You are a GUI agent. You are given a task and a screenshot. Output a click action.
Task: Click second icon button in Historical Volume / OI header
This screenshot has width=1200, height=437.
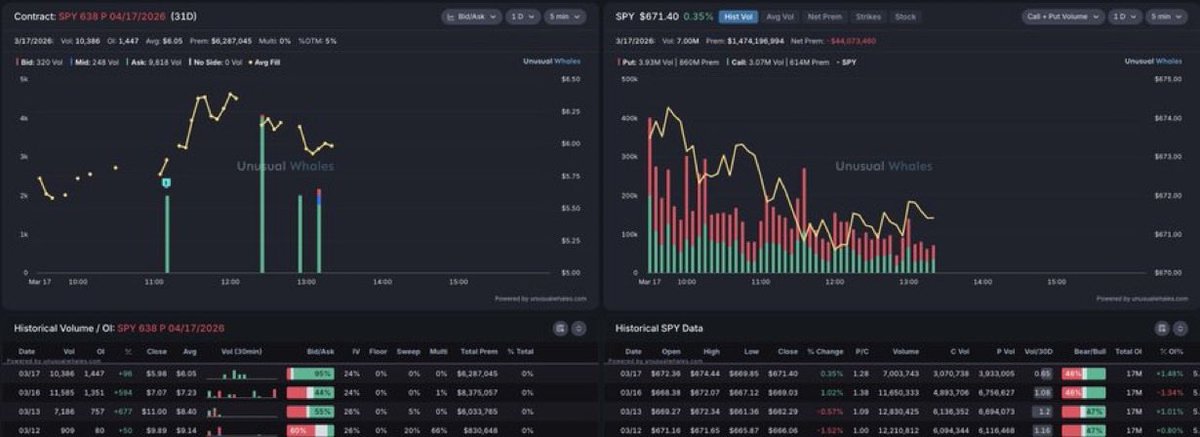pos(579,328)
